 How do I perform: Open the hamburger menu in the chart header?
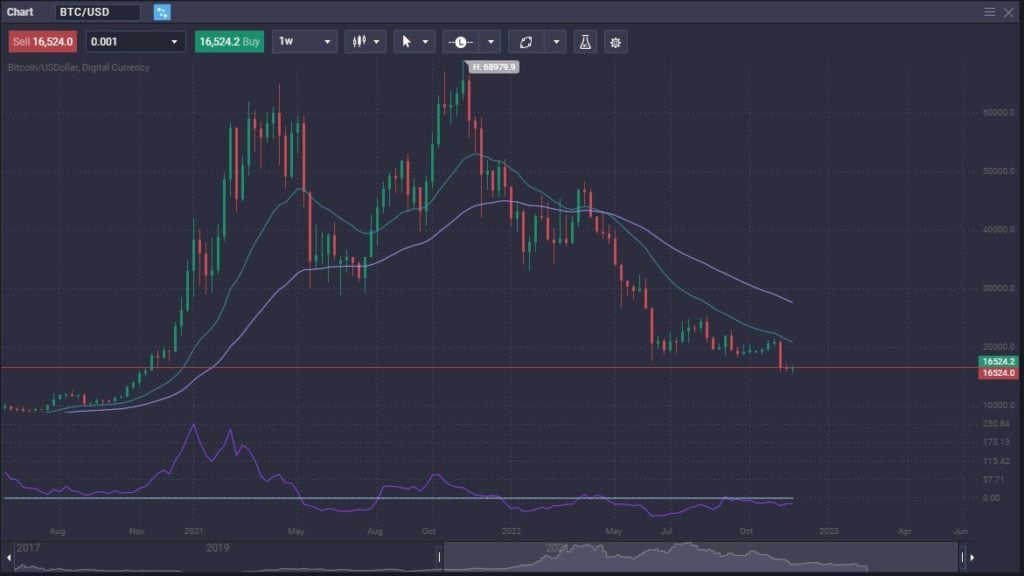989,12
